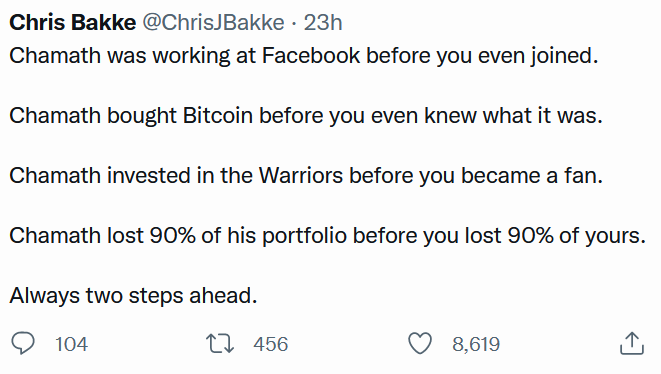The height and width of the screenshot is (374, 661).
Task: Click the word Bitcoin in tweet
Action: pos(218,116)
